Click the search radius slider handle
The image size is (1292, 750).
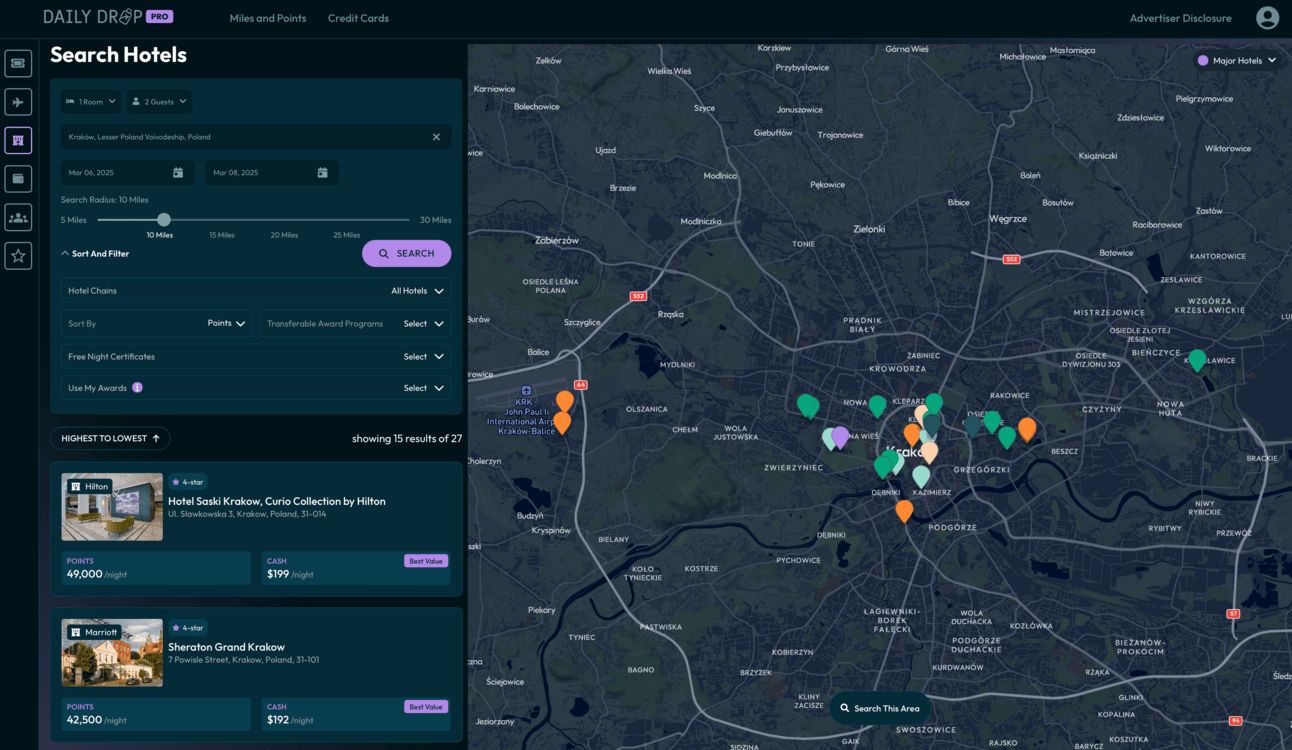(x=164, y=220)
